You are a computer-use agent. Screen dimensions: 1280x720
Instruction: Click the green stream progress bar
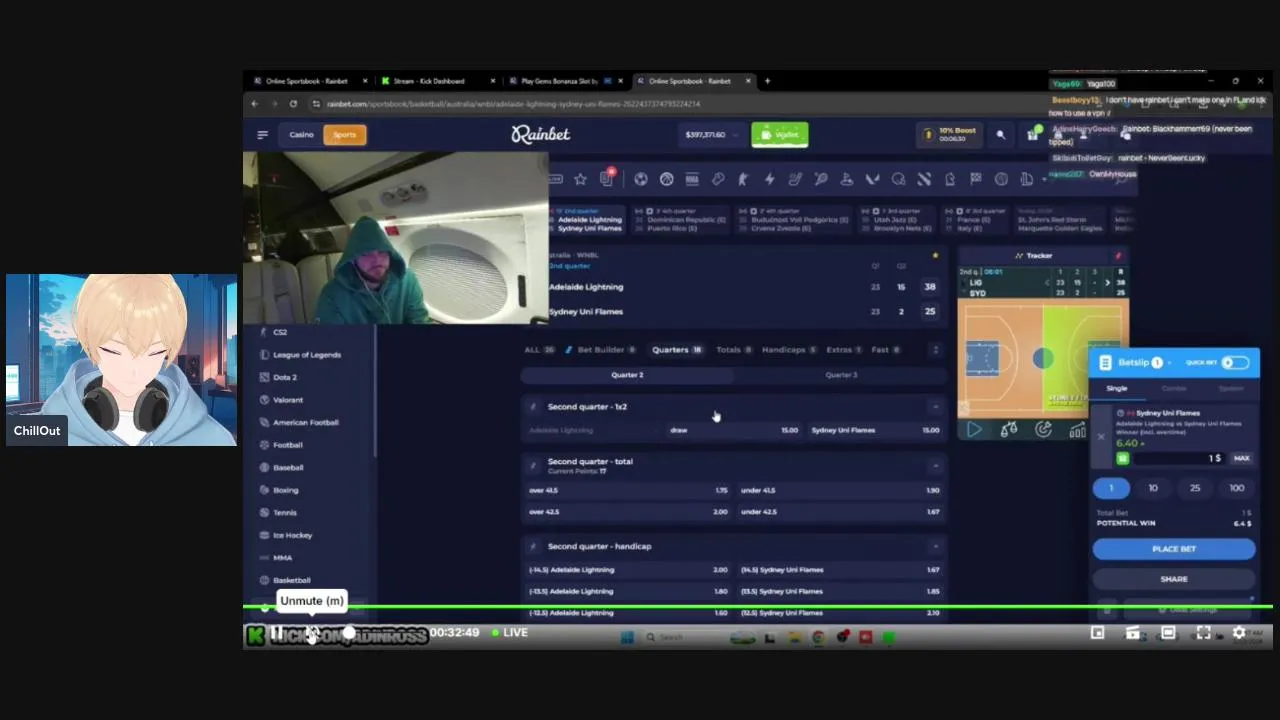(758, 607)
